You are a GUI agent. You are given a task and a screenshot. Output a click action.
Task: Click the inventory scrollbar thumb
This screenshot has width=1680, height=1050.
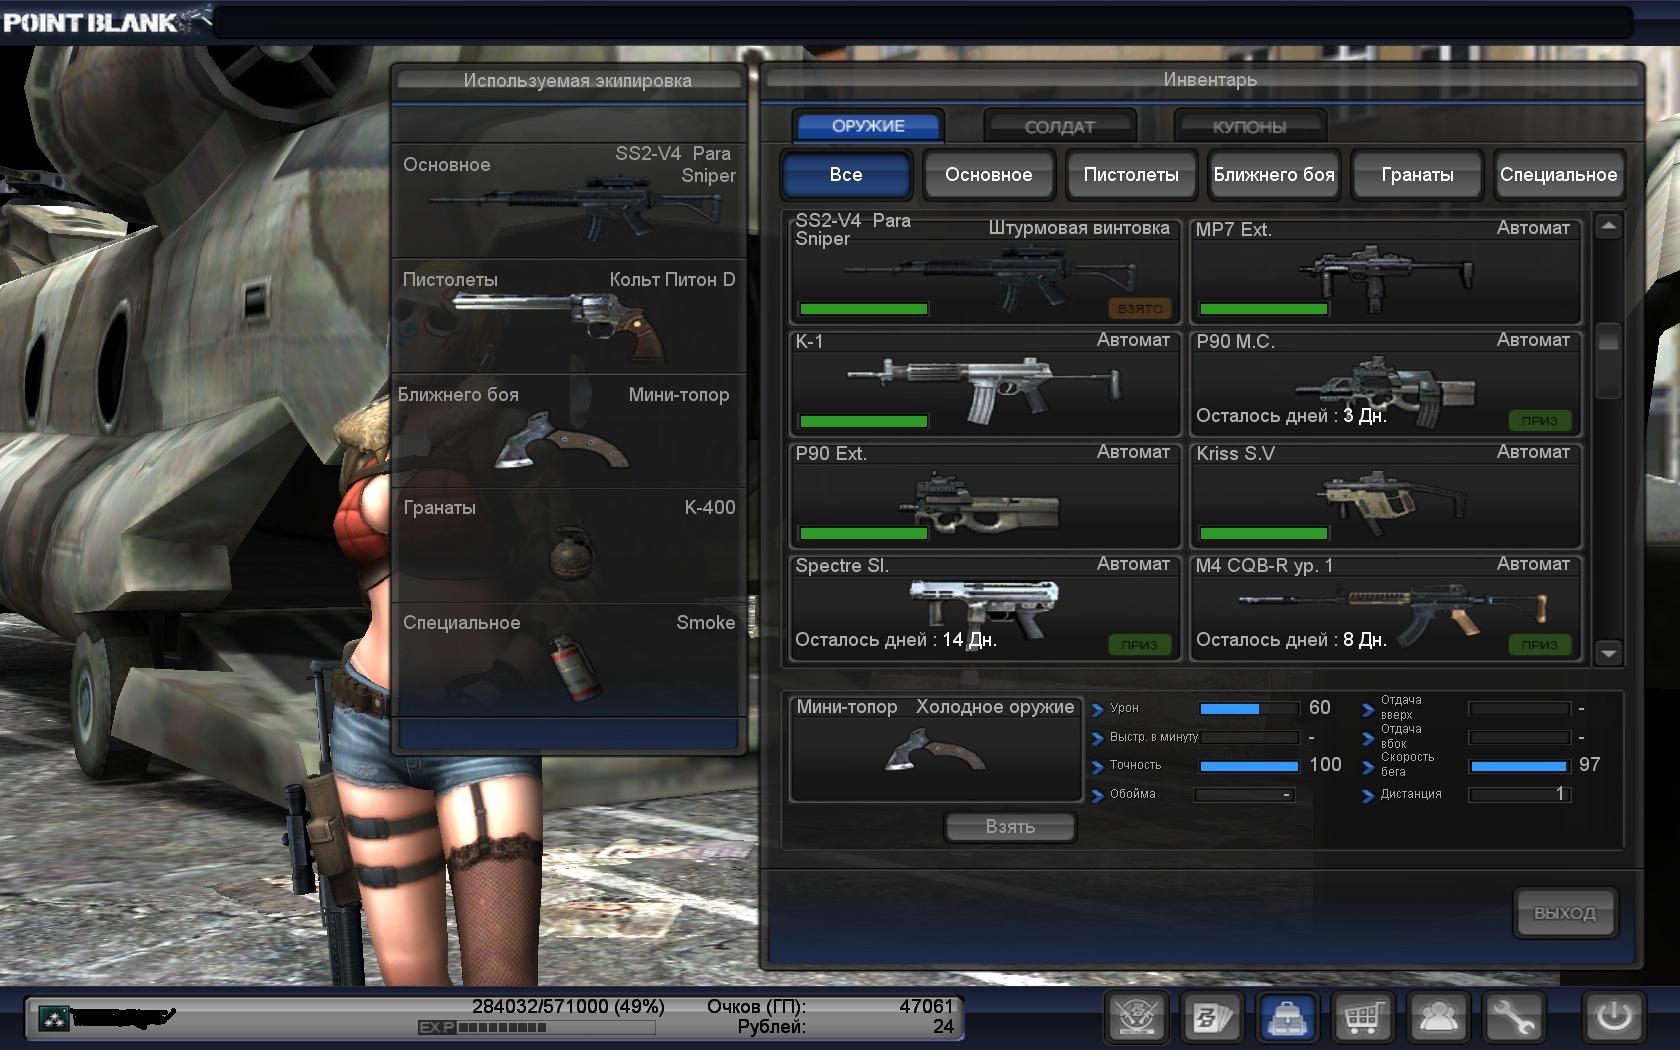pyautogui.click(x=1608, y=360)
